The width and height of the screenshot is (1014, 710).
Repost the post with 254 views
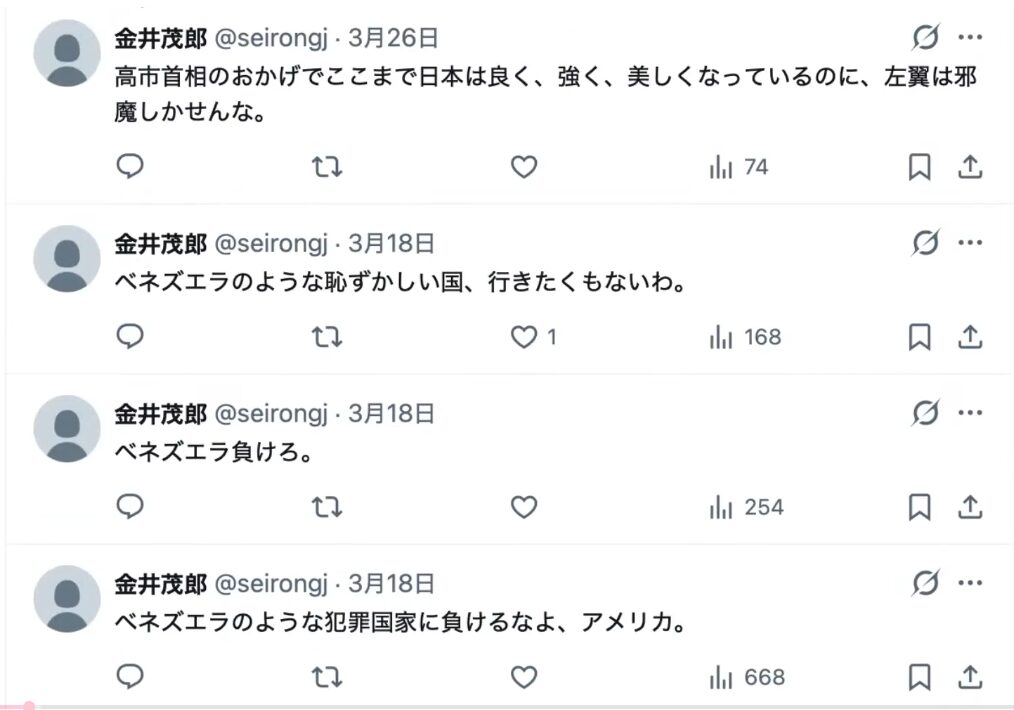point(327,507)
